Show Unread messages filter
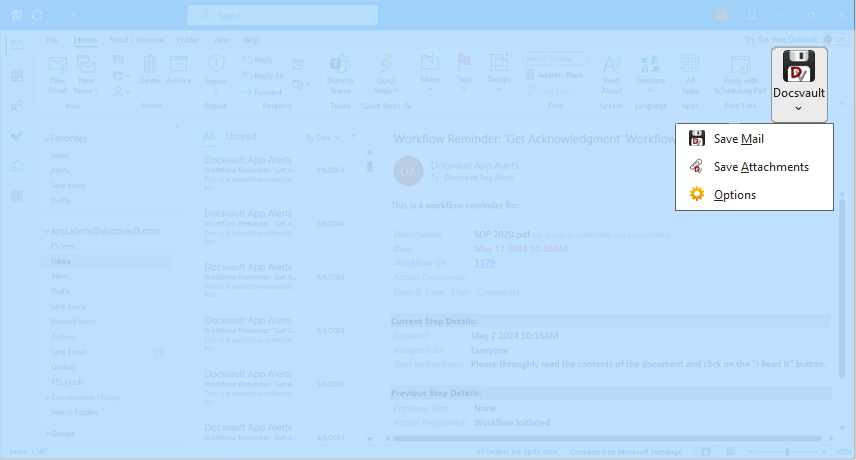856x460 pixels. [241, 136]
